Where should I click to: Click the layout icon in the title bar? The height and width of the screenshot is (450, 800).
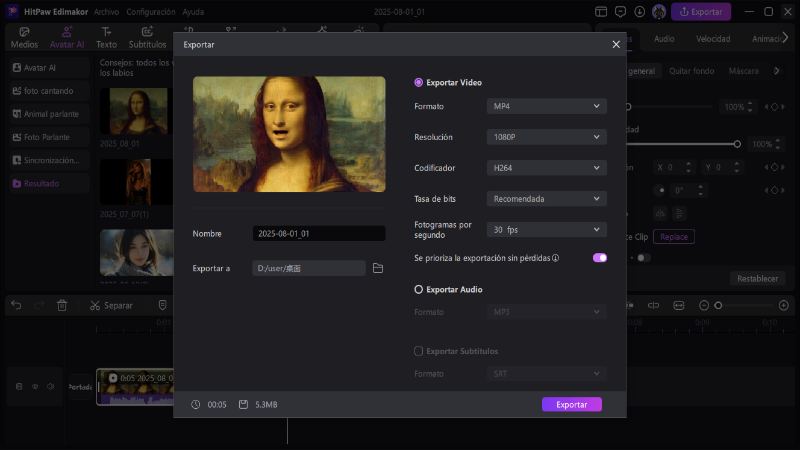point(601,12)
